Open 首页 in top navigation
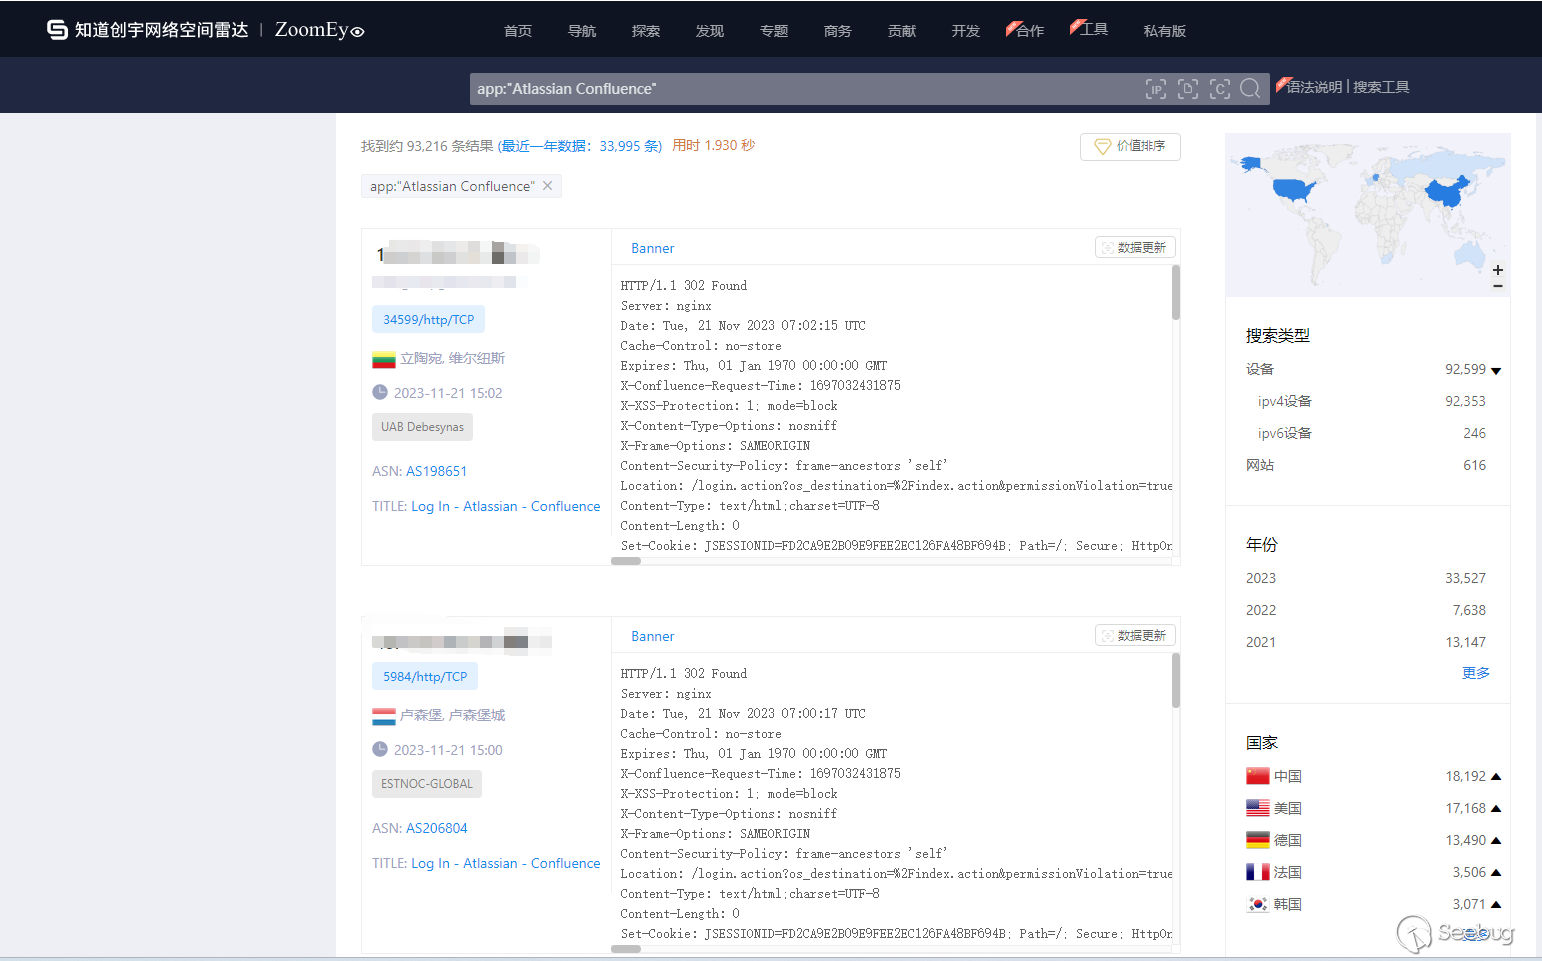 [x=518, y=31]
